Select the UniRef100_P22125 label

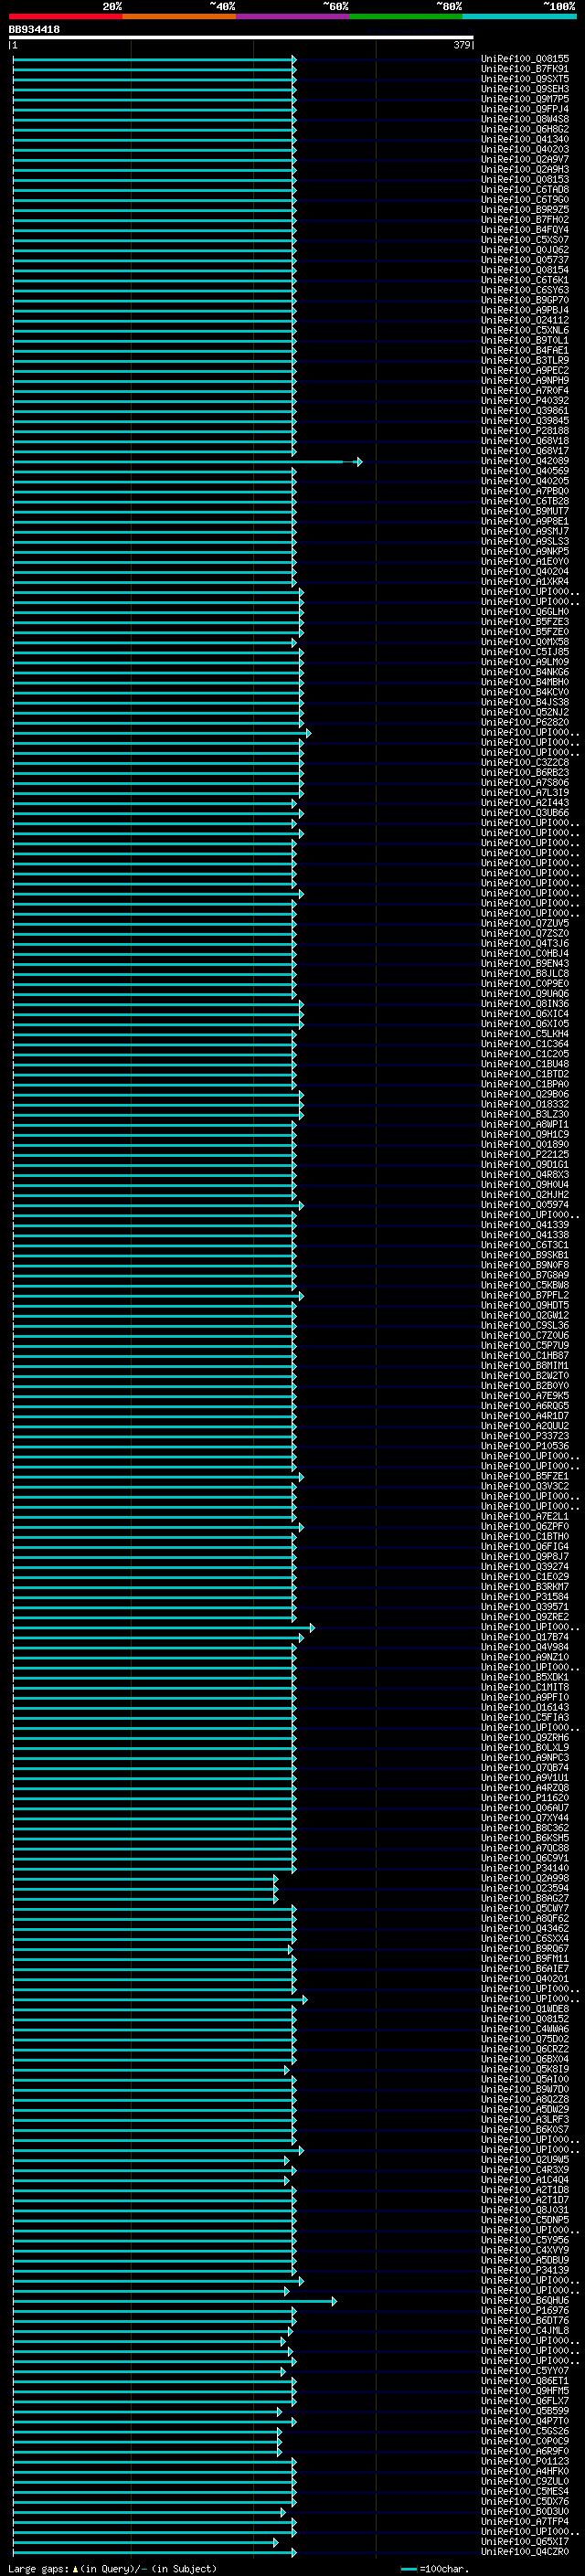coord(525,1154)
